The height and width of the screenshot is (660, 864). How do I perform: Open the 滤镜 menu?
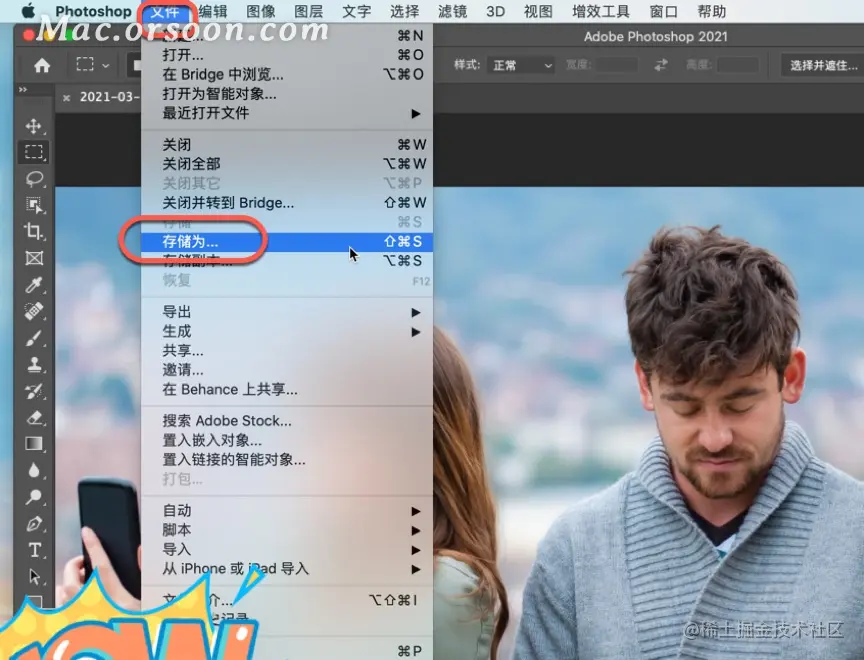[x=452, y=11]
